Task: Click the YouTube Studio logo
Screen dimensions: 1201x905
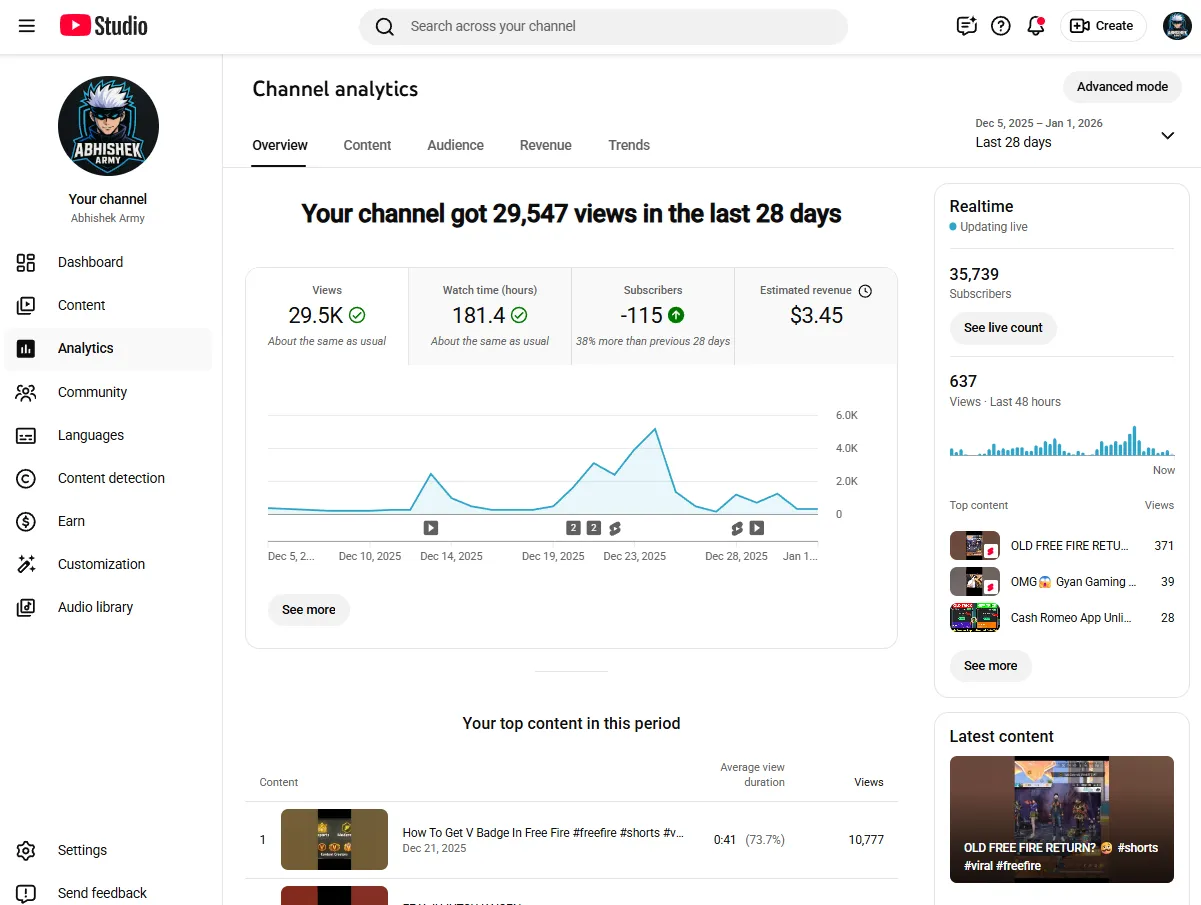Action: (x=104, y=26)
